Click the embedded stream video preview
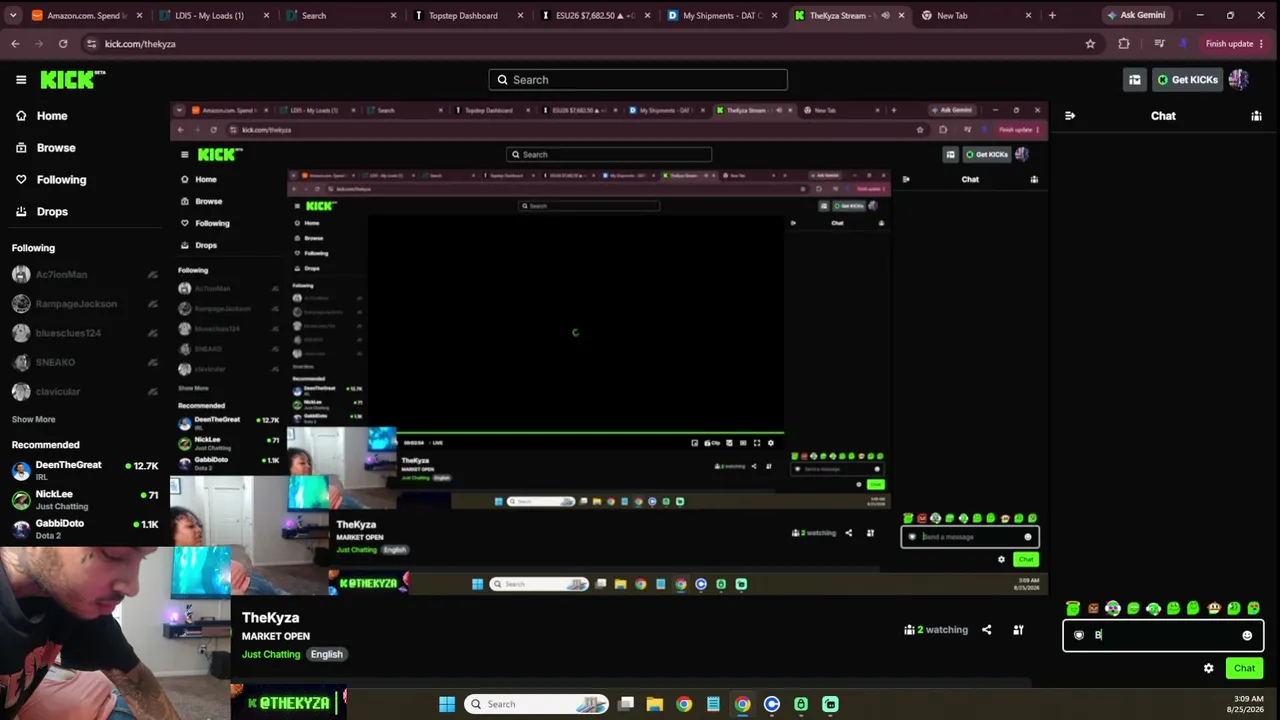1280x720 pixels. coord(608,348)
